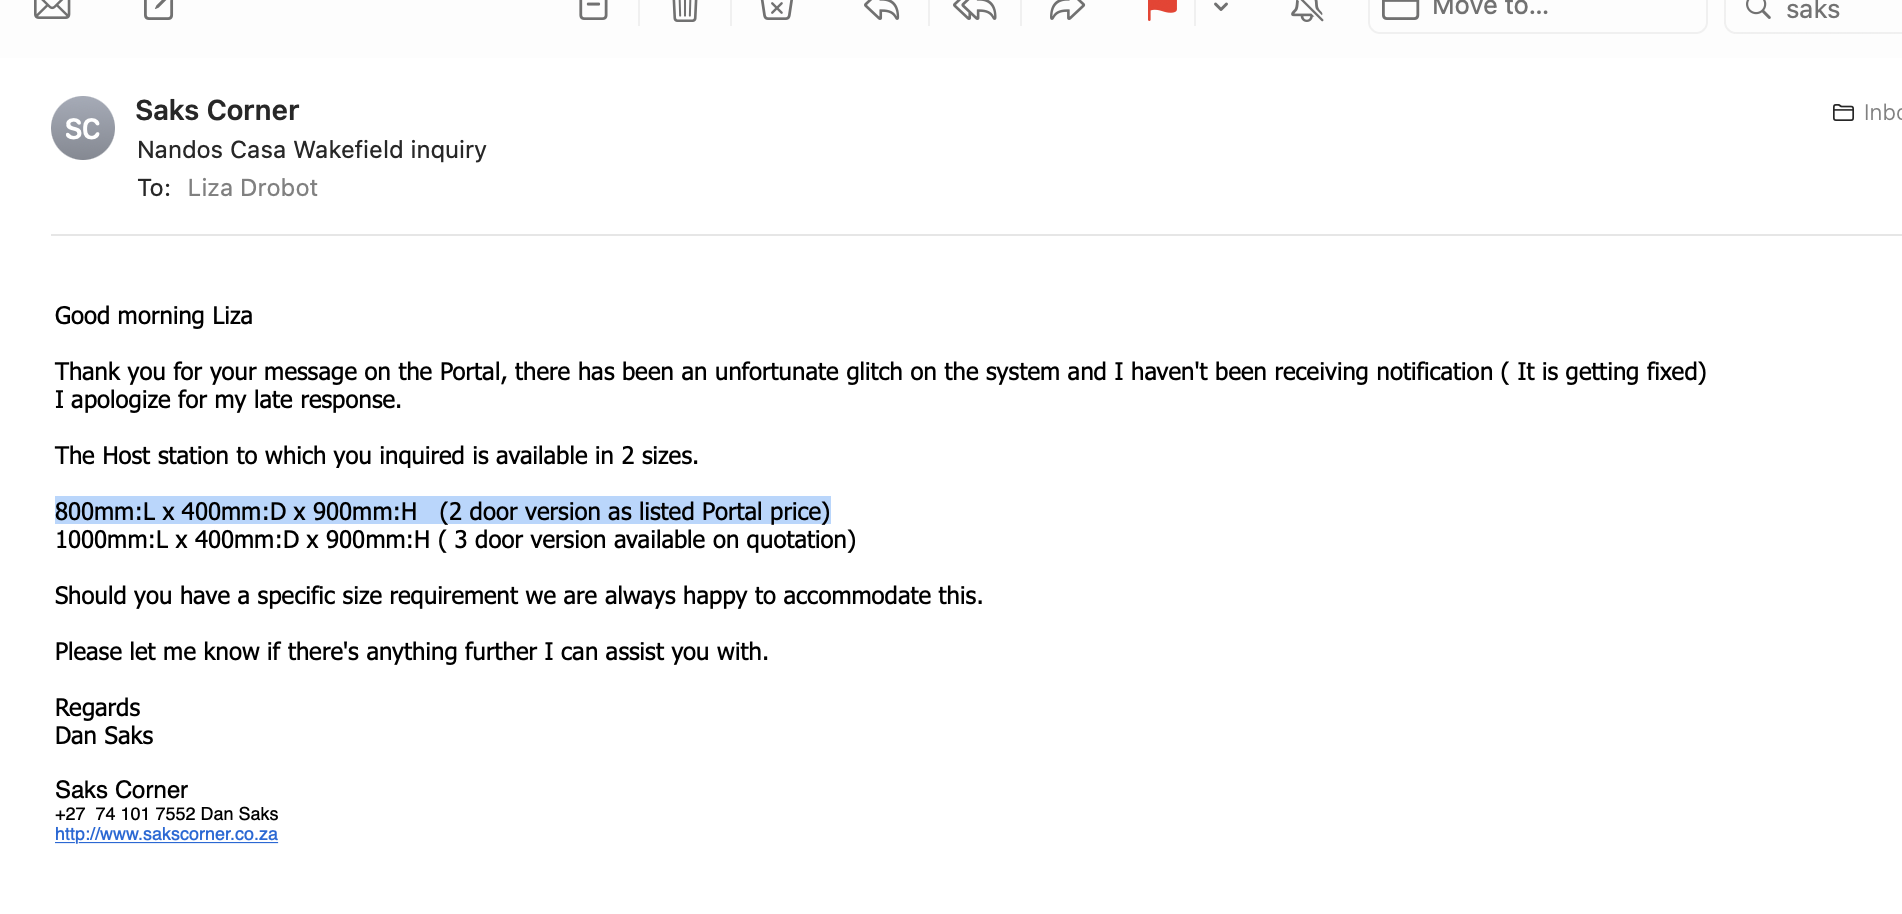The image size is (1902, 914).
Task: Forward this email
Action: pyautogui.click(x=1067, y=8)
